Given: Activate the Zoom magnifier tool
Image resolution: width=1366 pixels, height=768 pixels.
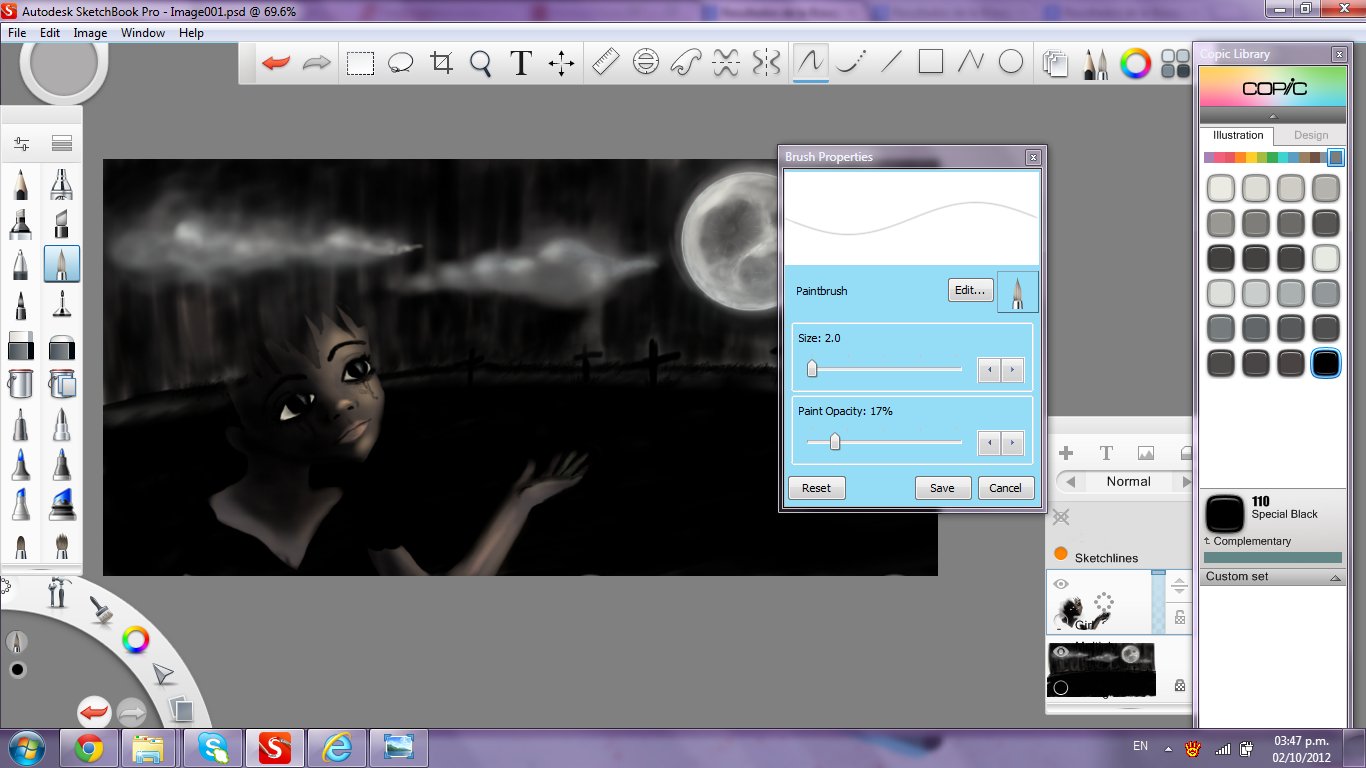Looking at the screenshot, I should (x=481, y=63).
